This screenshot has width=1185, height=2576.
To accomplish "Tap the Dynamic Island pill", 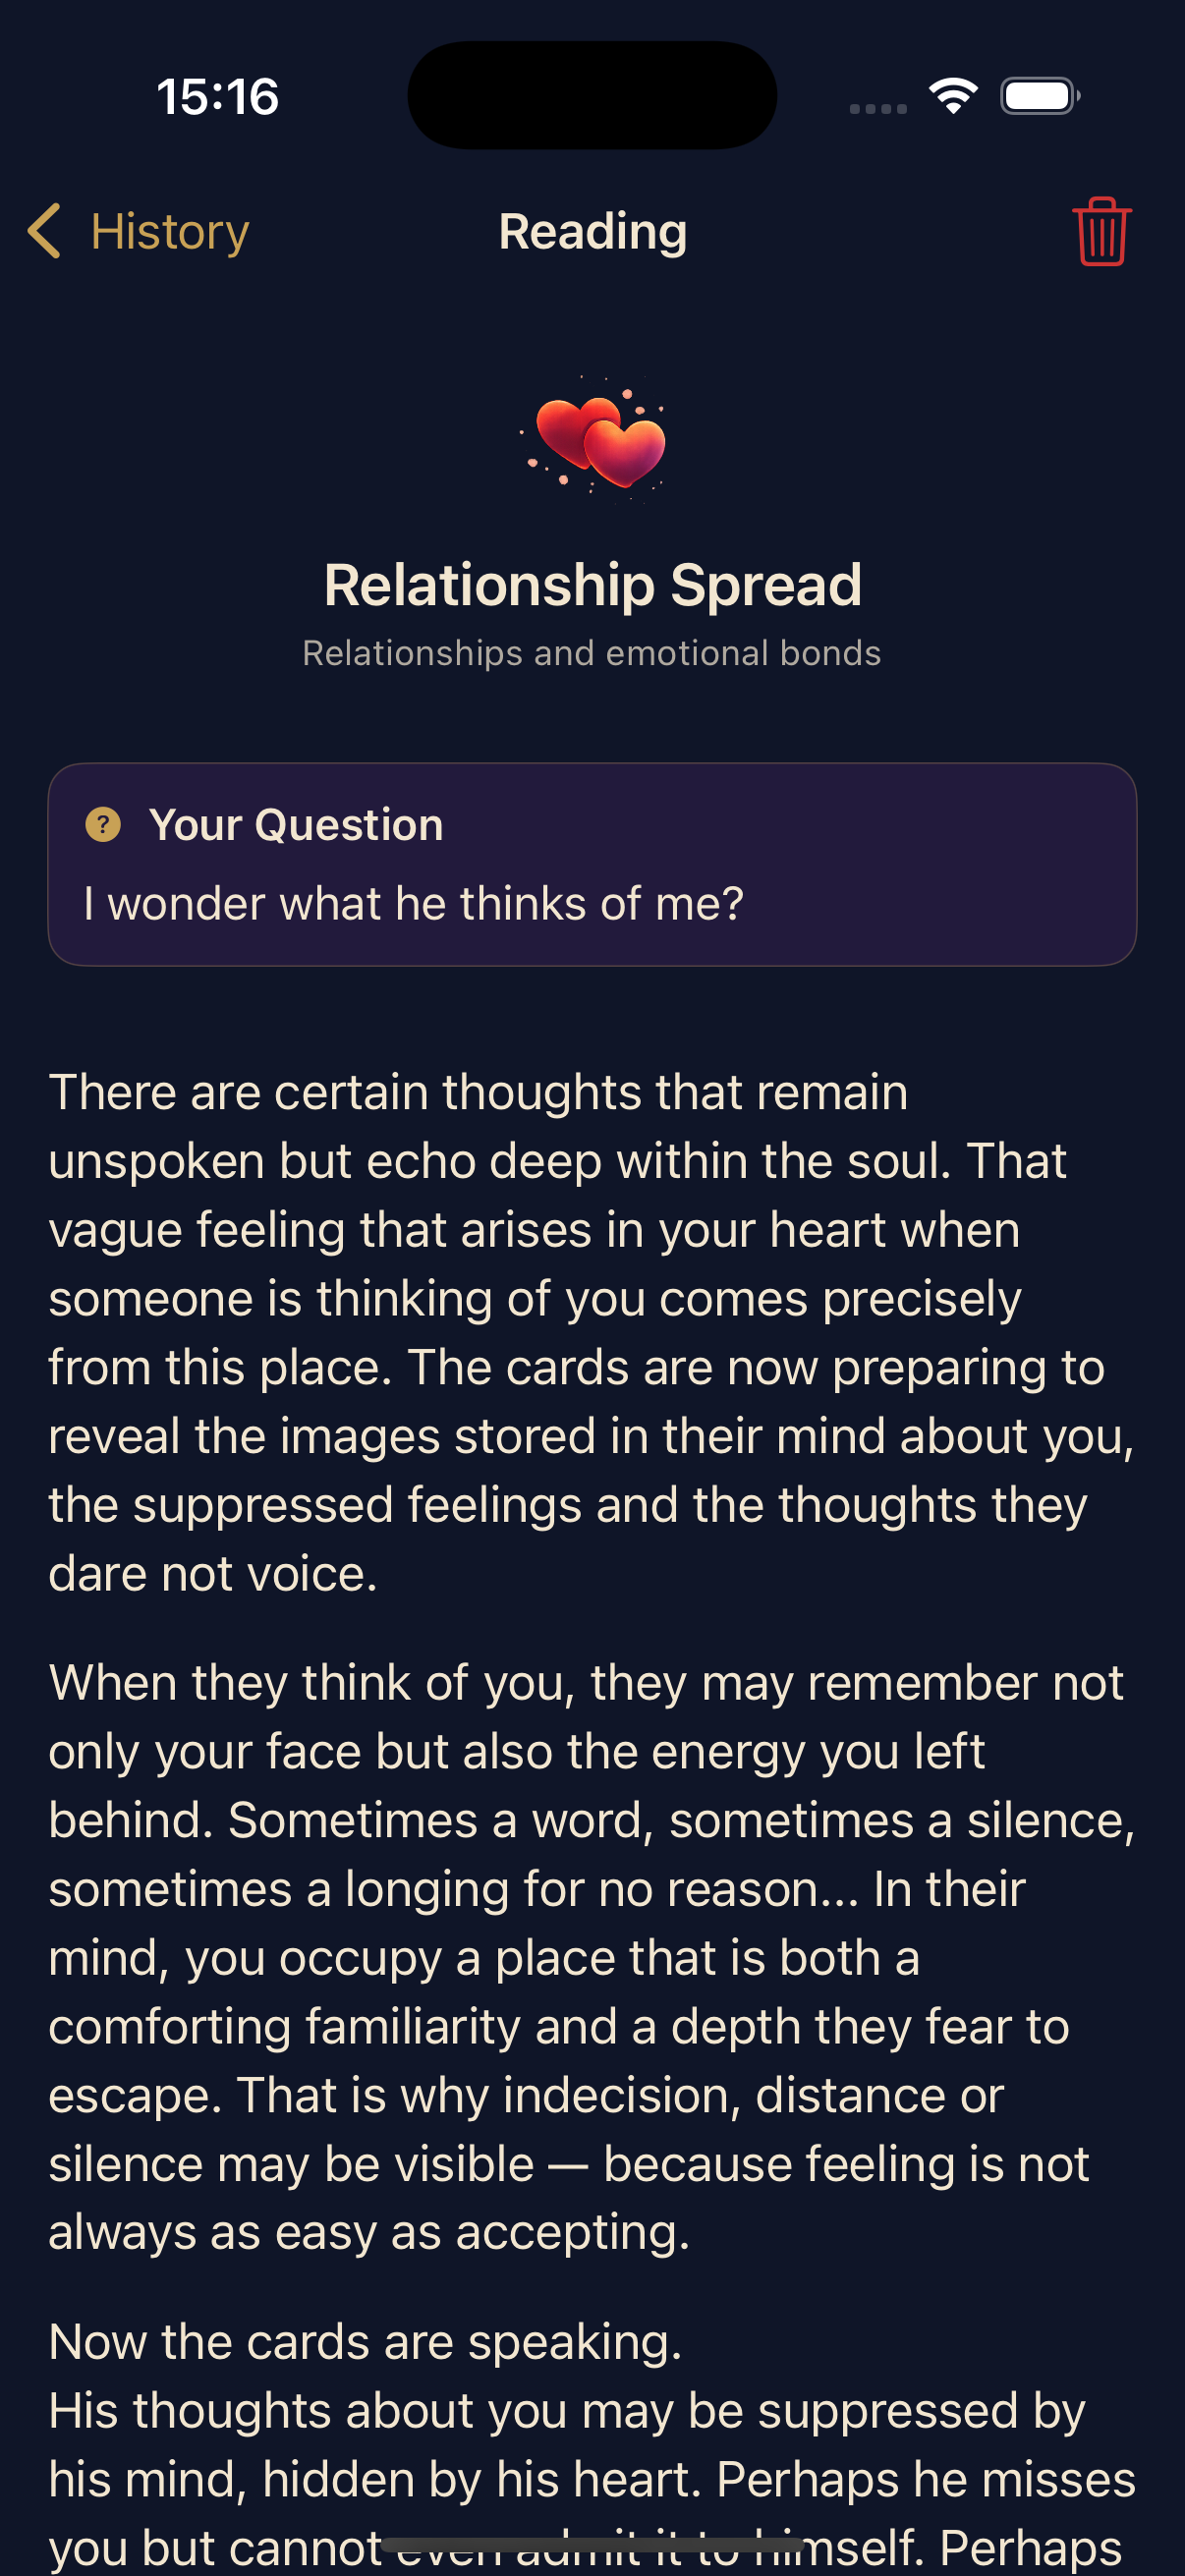I will (x=592, y=95).
